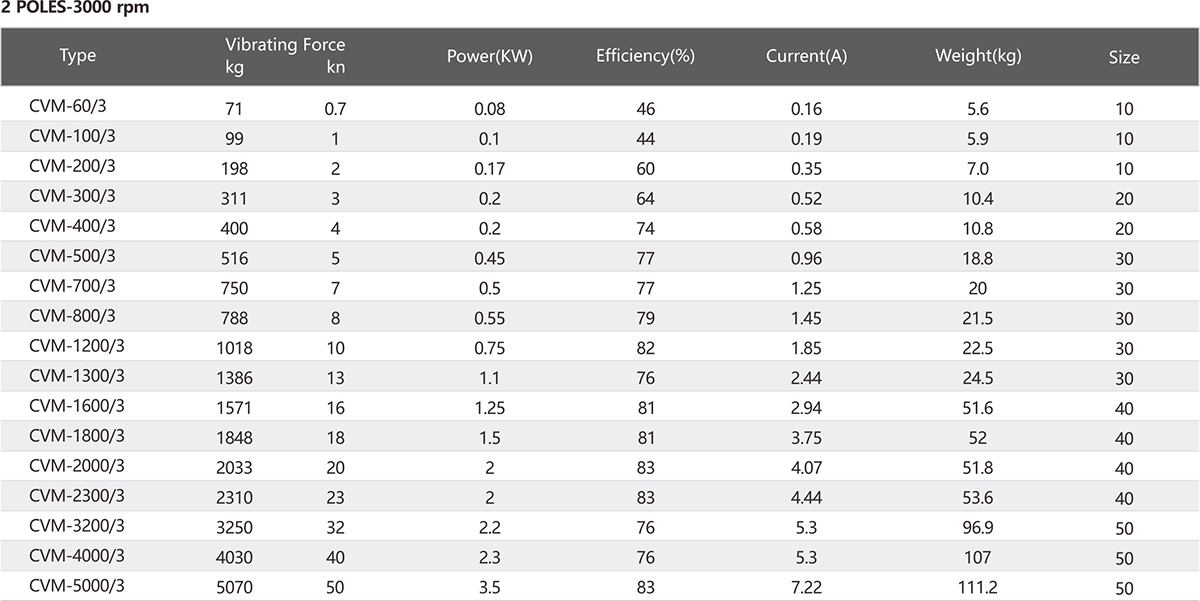Click the 7.22 current value
Image resolution: width=1200 pixels, height=601 pixels.
(806, 589)
